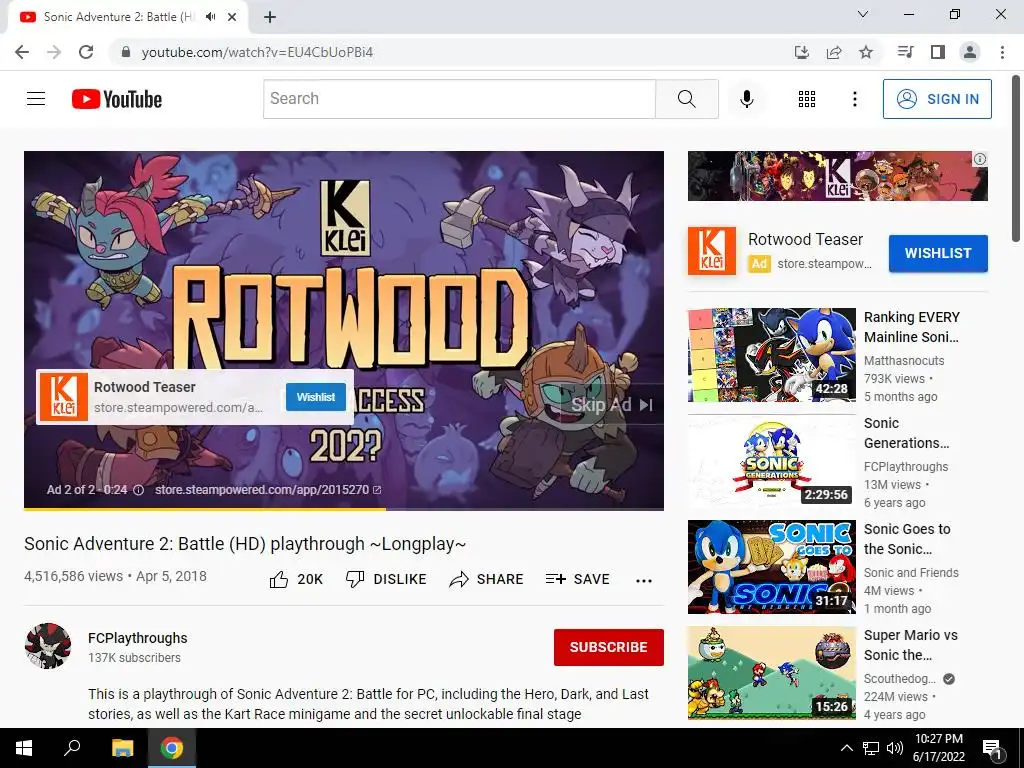Subscribe to FCPlaythroughs

click(609, 647)
